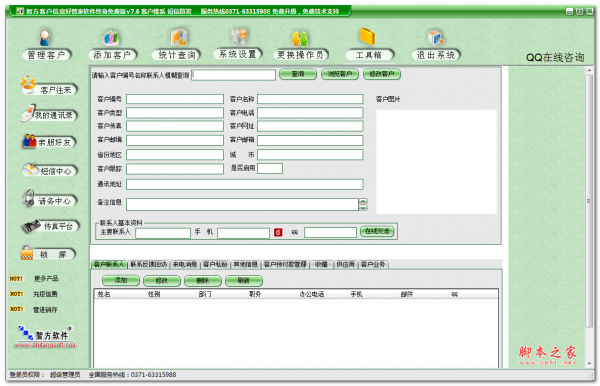Click the right-side vertical scrollbar
This screenshot has width=600, height=386.
click(x=589, y=201)
